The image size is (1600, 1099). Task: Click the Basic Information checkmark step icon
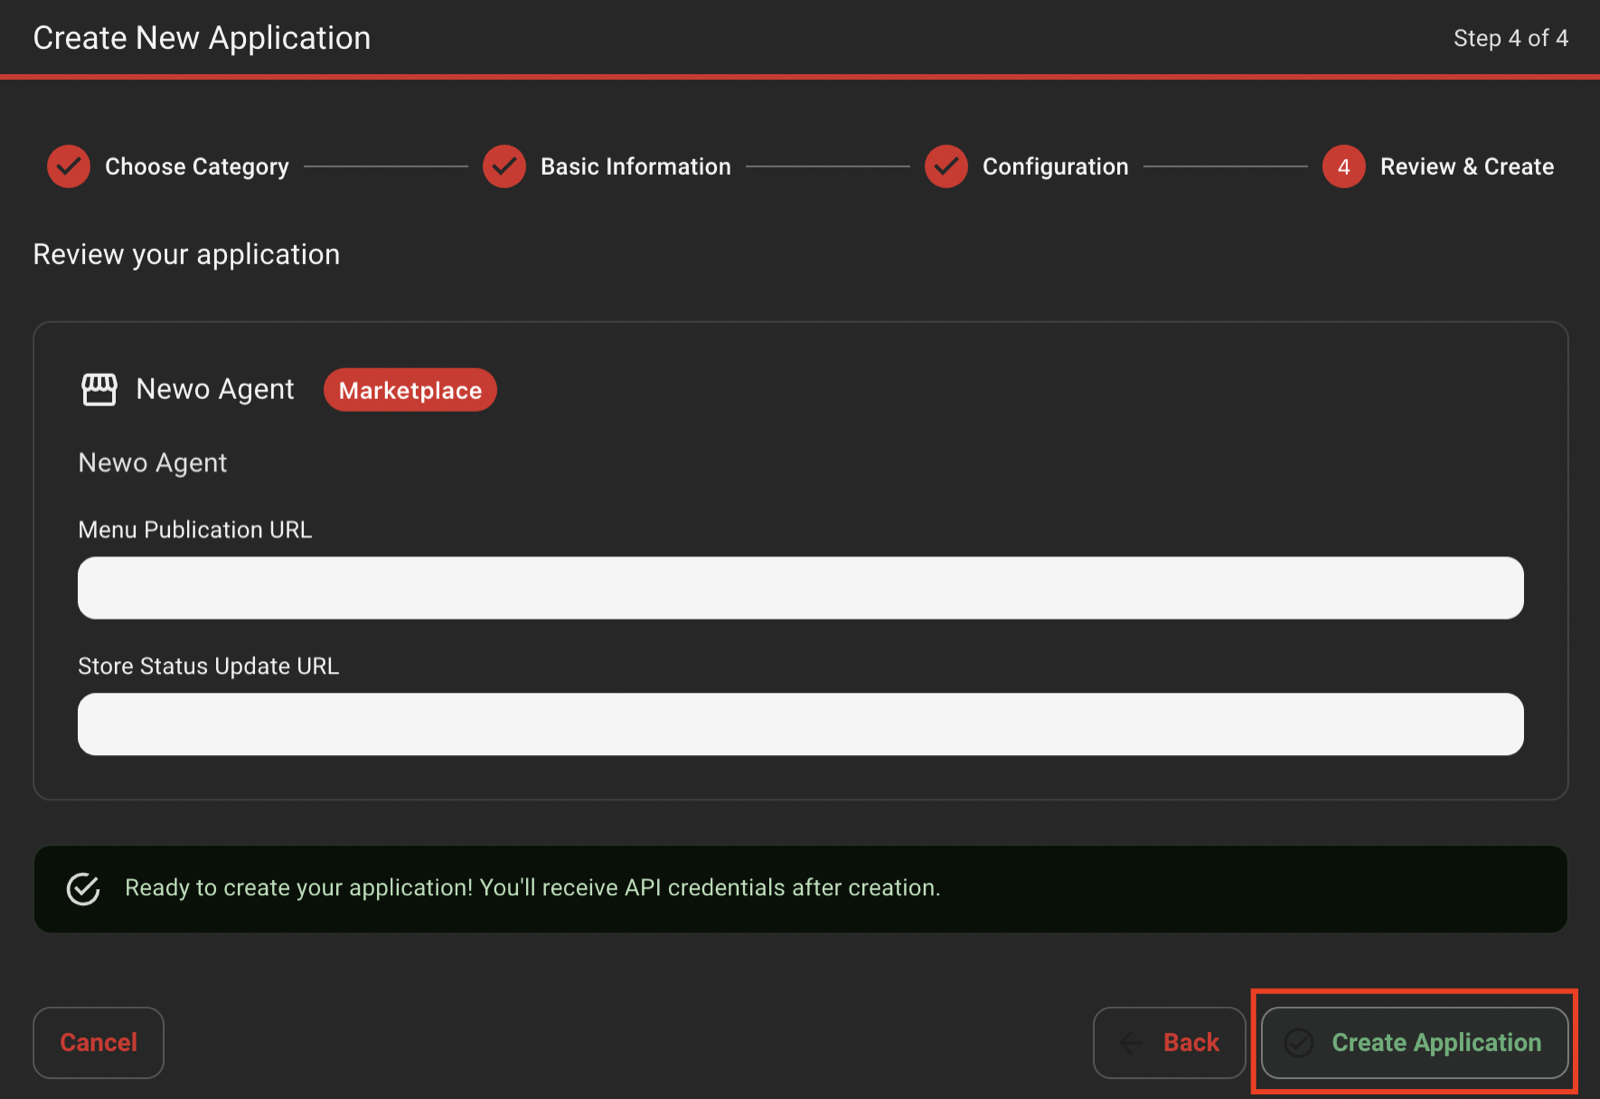click(504, 166)
